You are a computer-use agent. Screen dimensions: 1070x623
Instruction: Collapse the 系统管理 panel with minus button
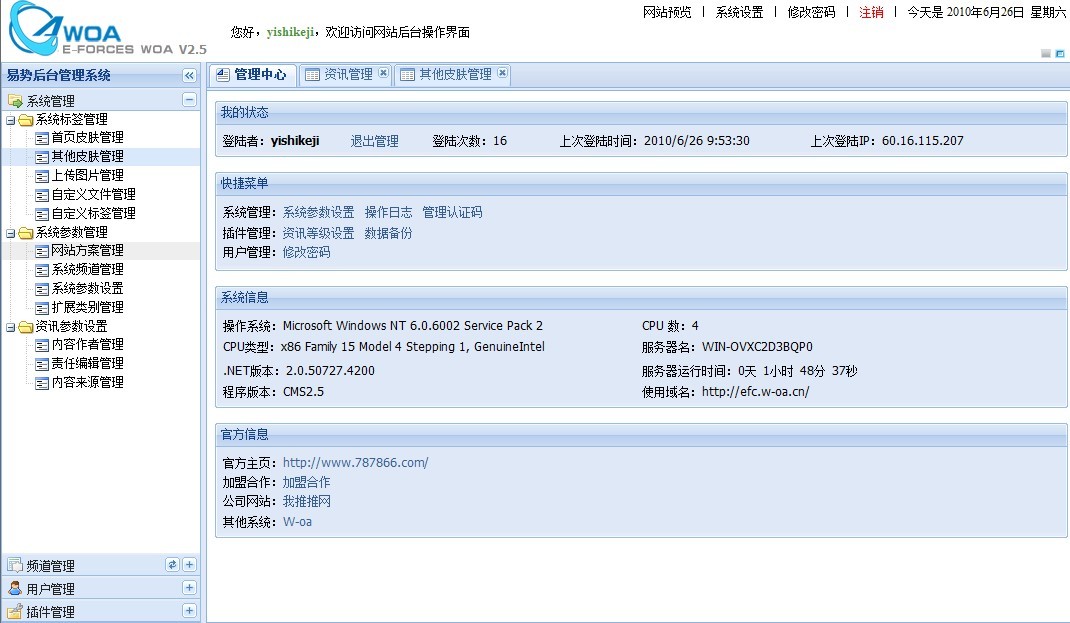[188, 99]
